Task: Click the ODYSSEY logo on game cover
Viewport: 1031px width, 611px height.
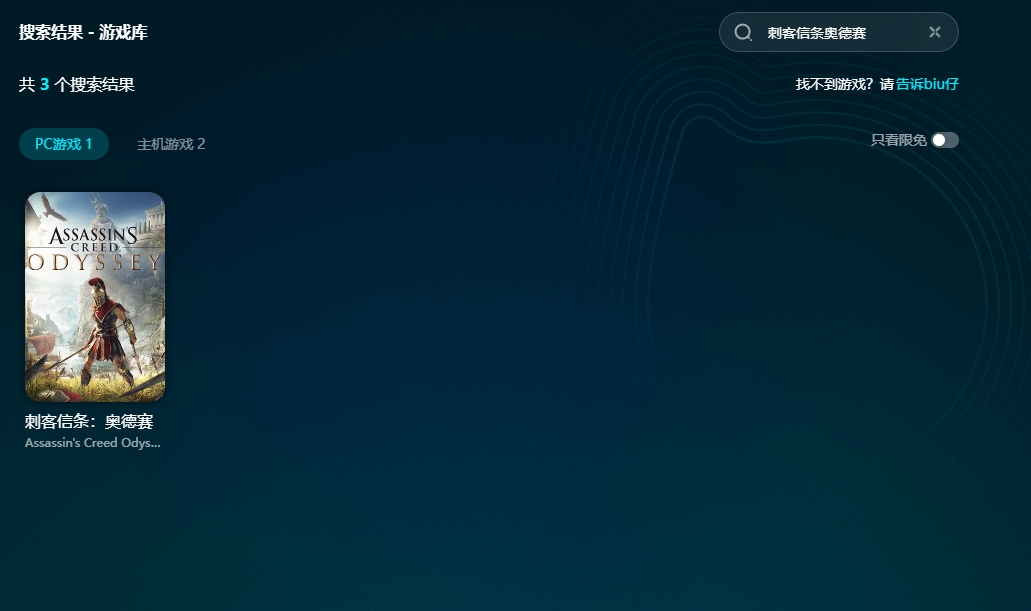Action: (x=94, y=263)
